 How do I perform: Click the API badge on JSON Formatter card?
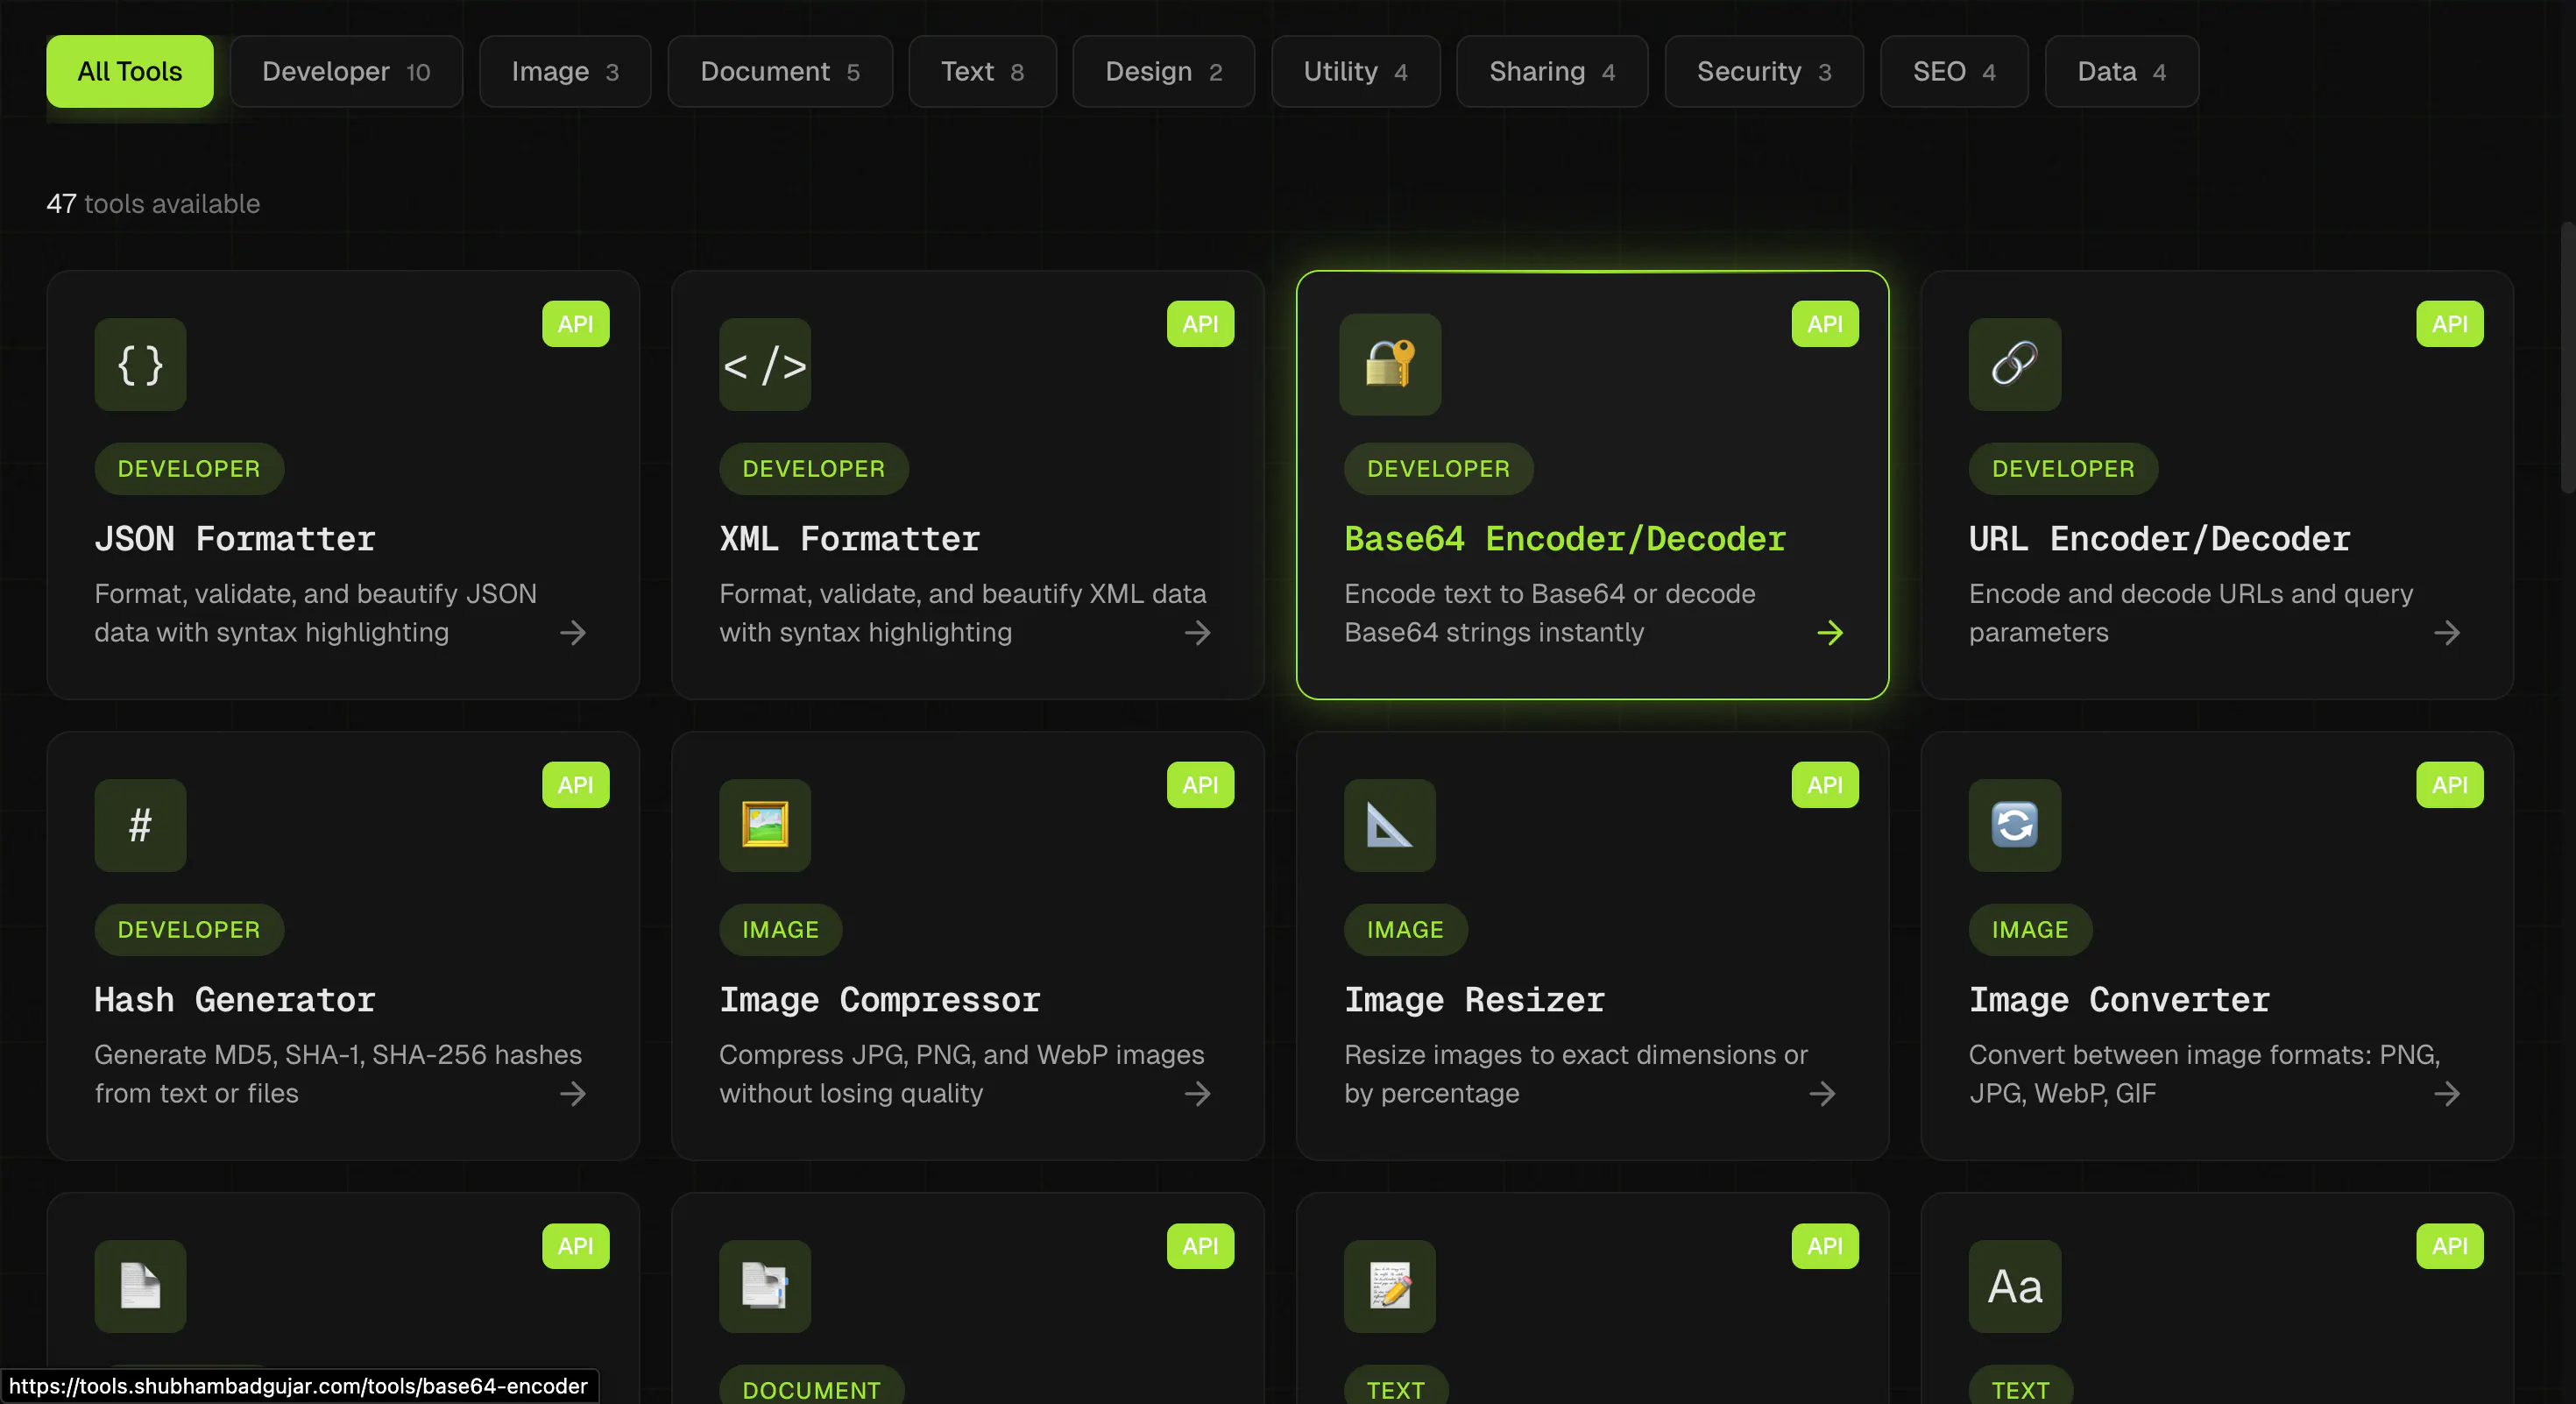(575, 324)
